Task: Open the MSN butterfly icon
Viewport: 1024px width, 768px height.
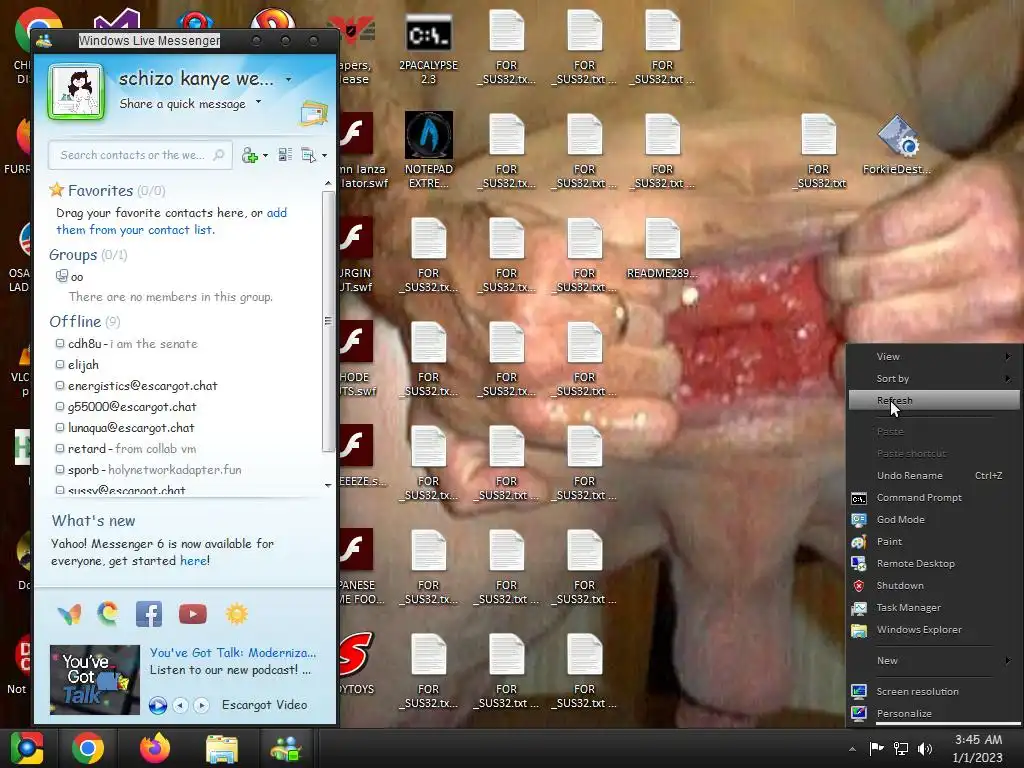Action: click(69, 614)
